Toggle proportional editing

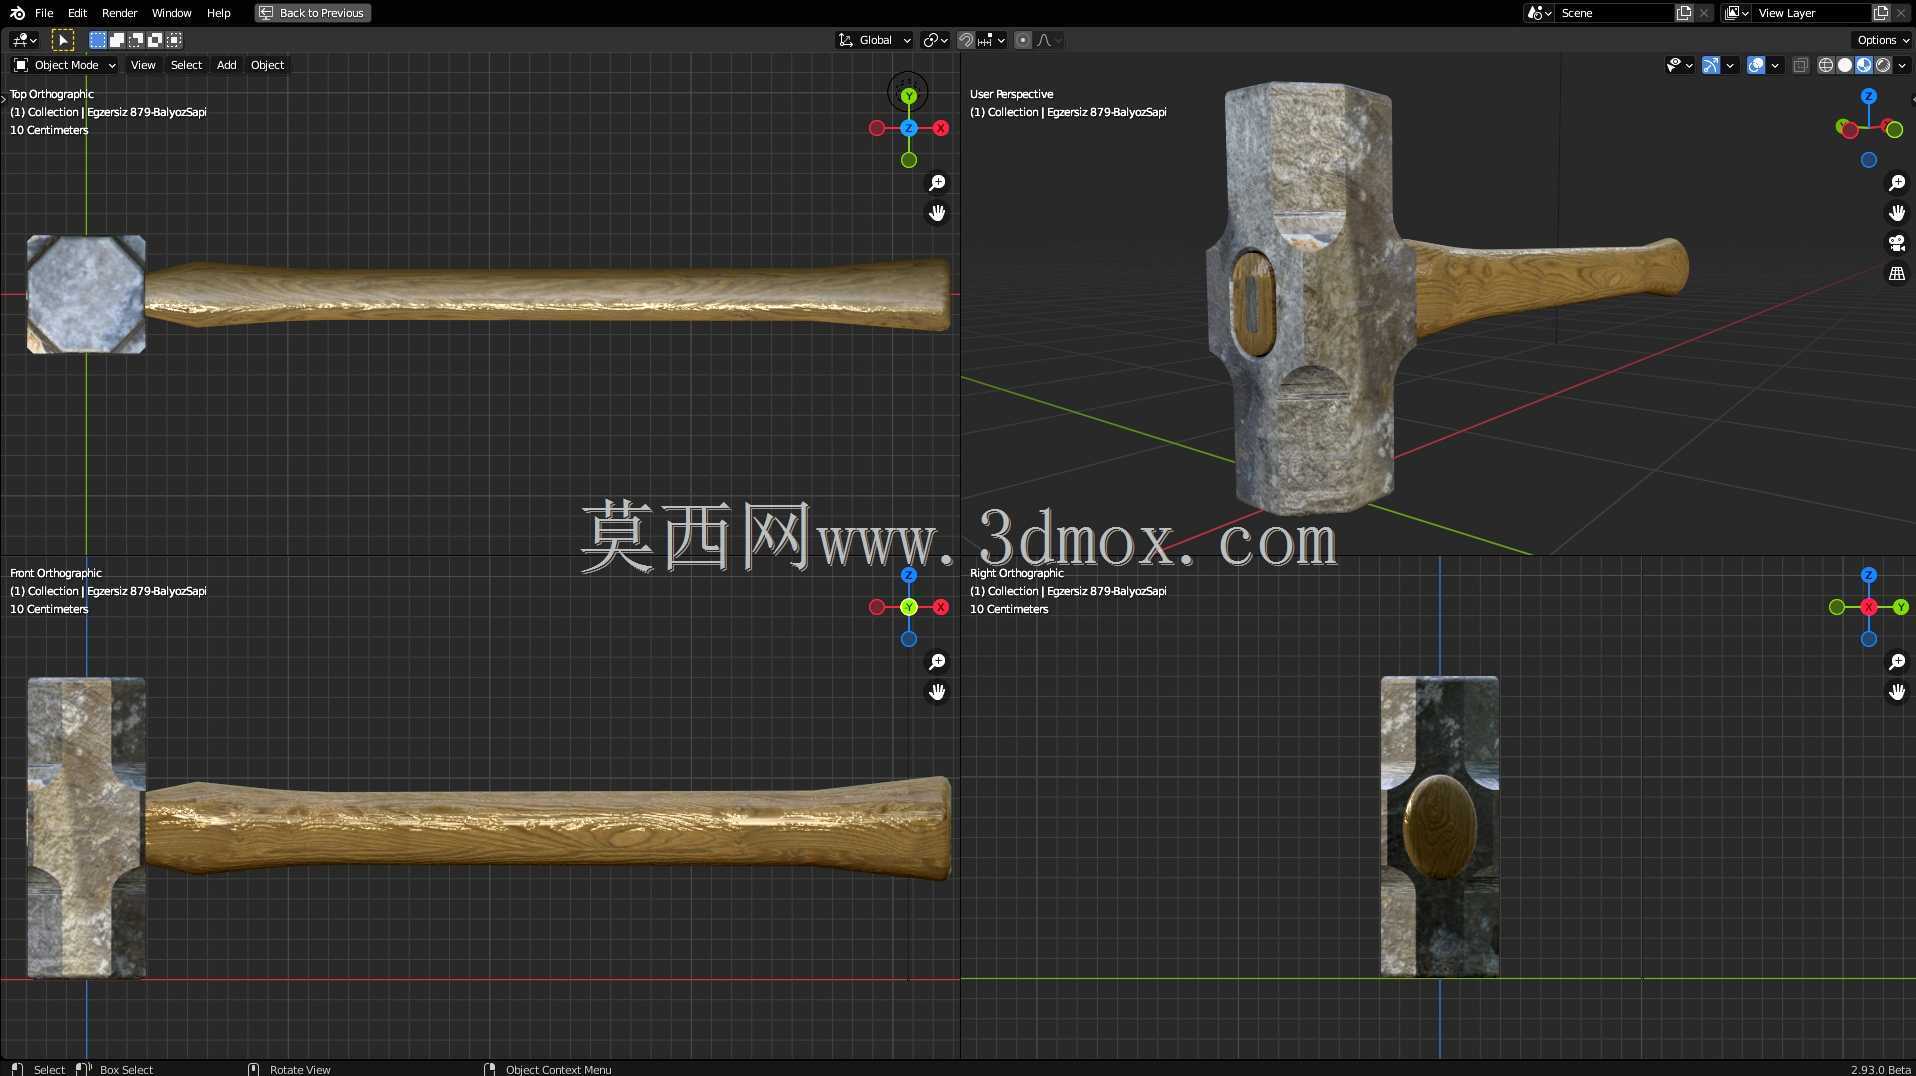[1022, 40]
